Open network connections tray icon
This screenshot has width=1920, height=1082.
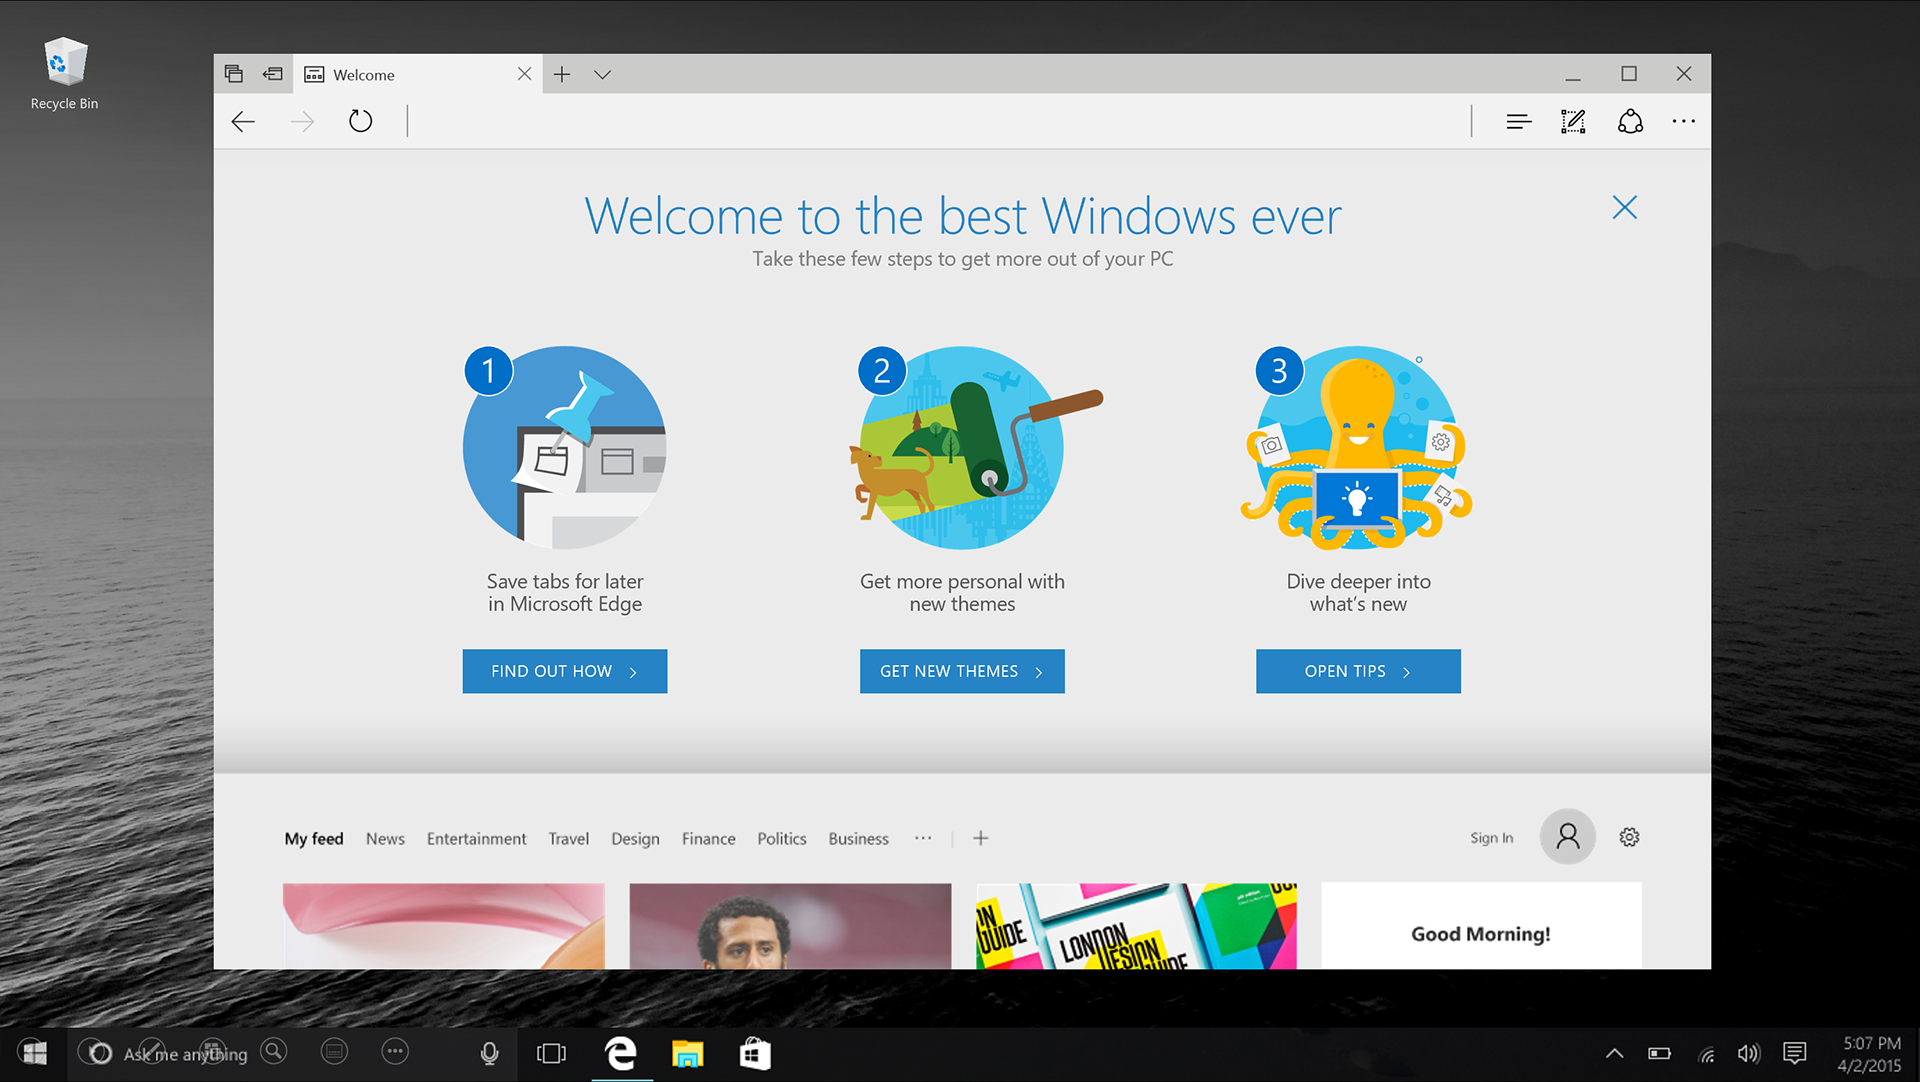point(1706,1054)
